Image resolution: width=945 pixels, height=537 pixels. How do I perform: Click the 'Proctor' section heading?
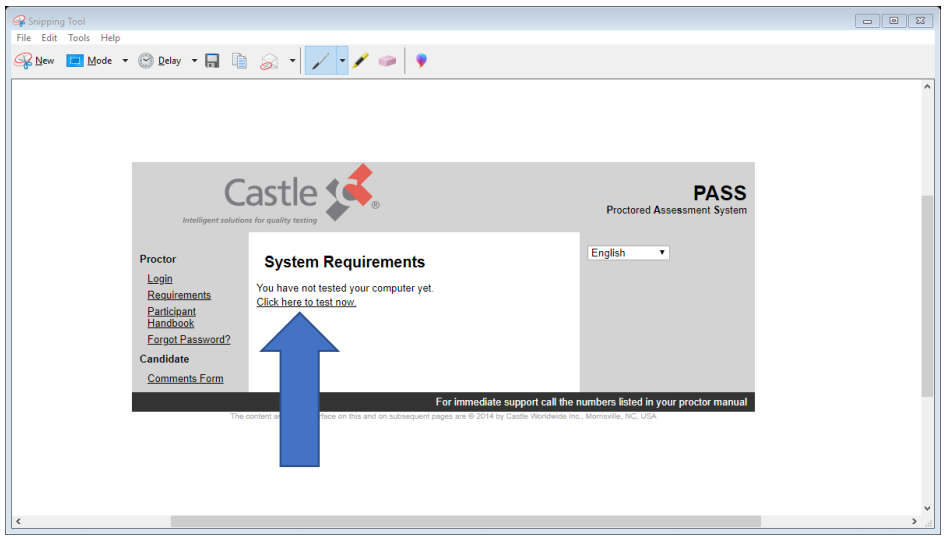coord(158,259)
